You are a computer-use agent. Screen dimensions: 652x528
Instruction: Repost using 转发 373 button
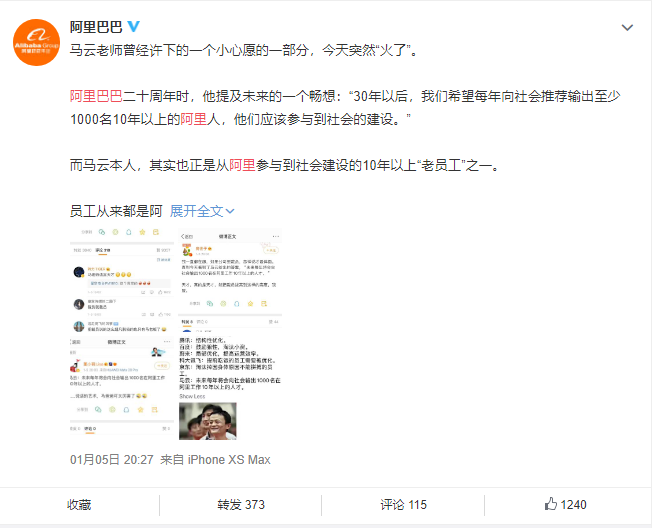click(241, 505)
